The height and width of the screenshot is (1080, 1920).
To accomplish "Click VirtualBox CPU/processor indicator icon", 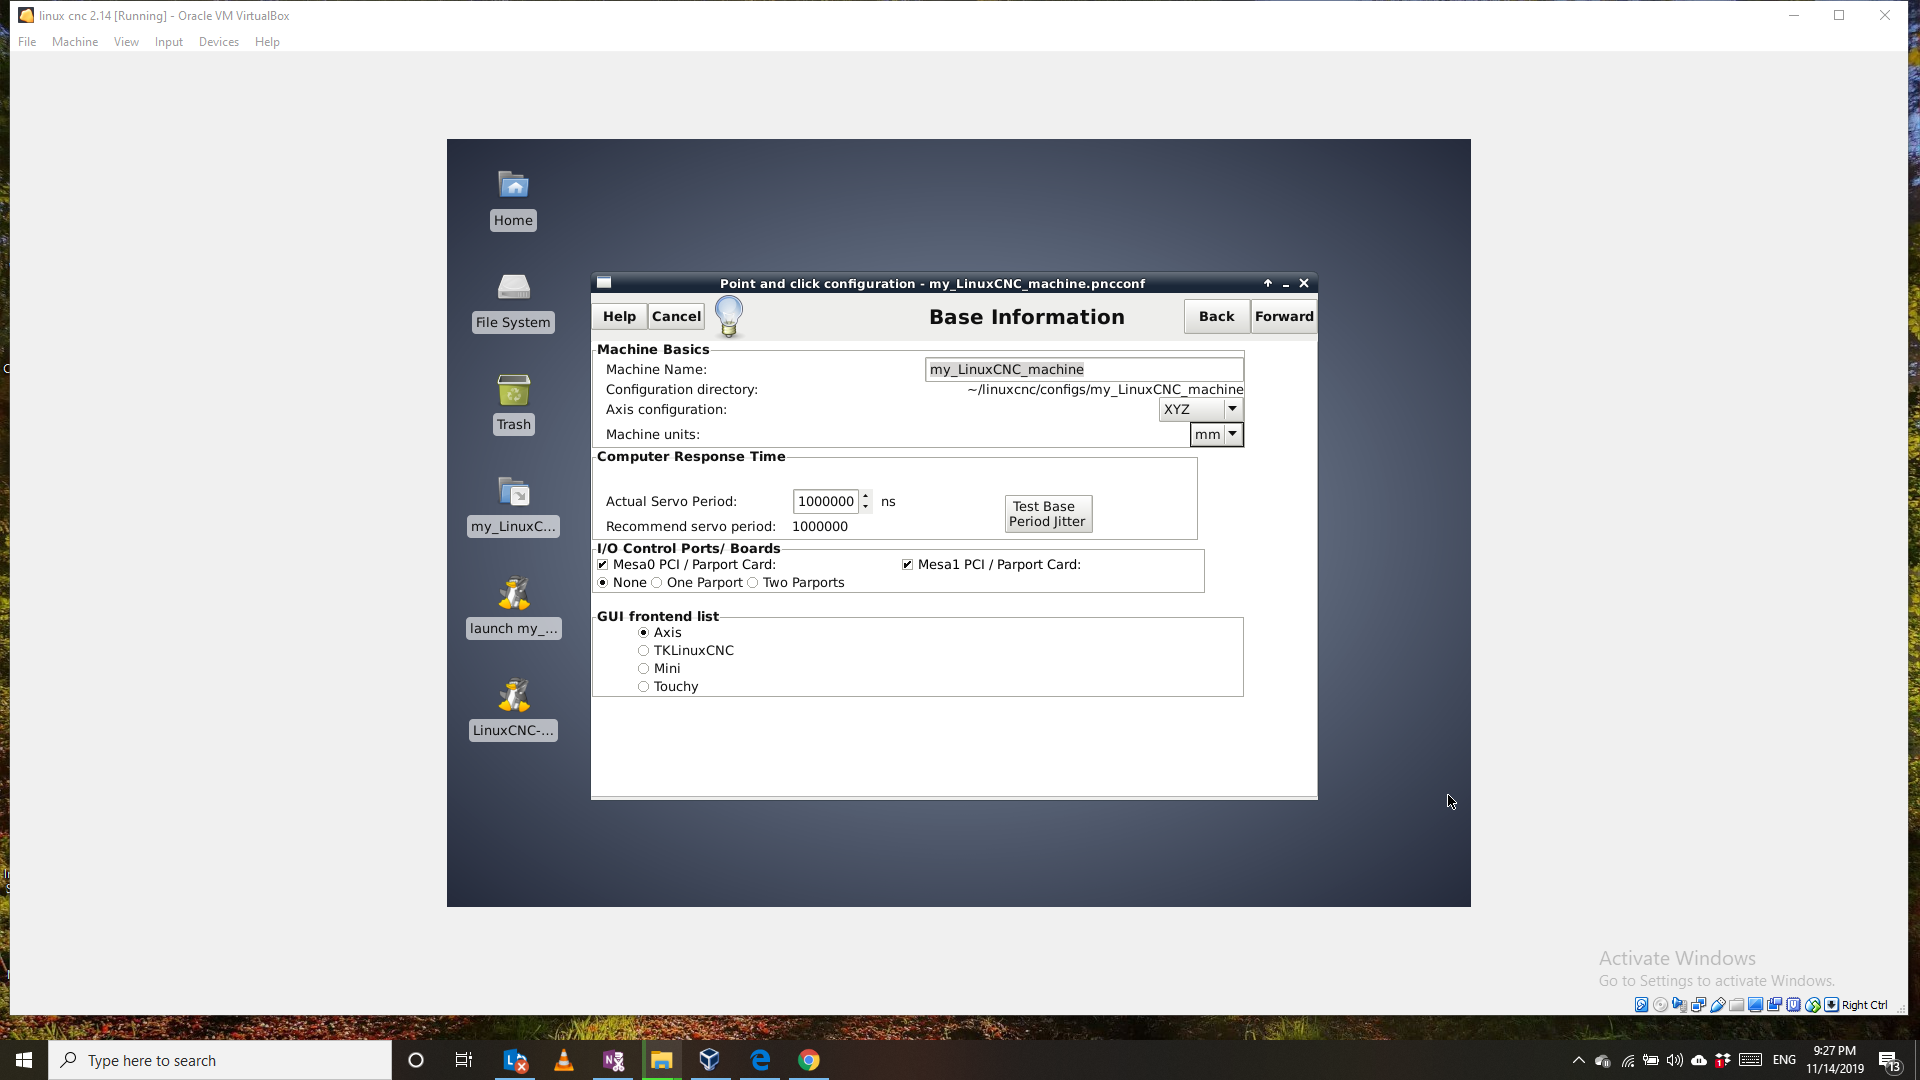I will [x=1793, y=1005].
